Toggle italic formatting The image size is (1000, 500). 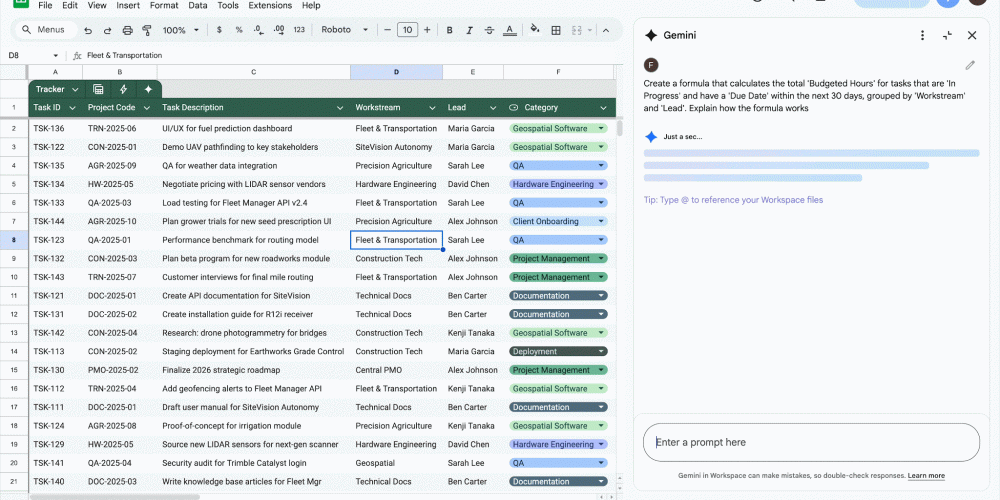point(468,30)
